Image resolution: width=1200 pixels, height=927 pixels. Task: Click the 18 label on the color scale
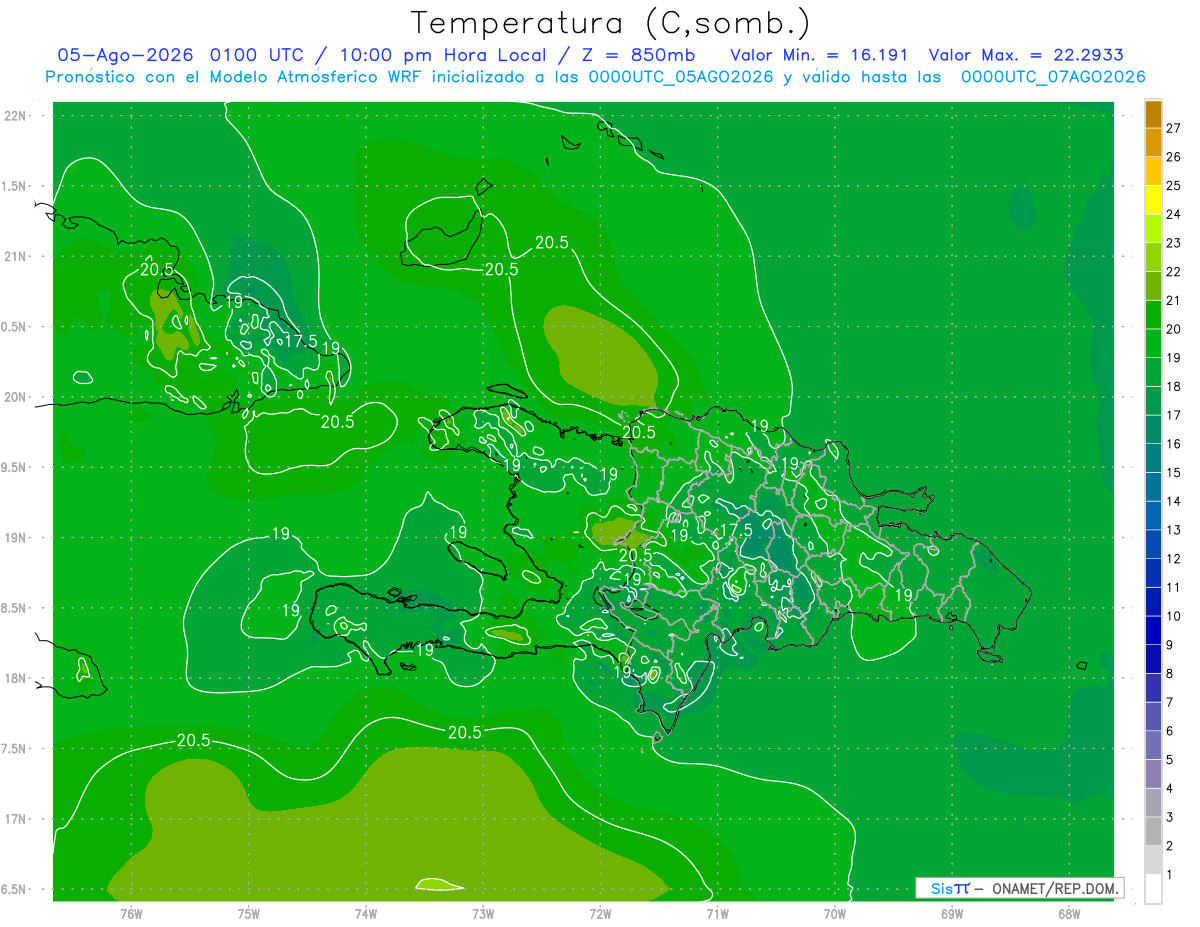pos(1173,386)
